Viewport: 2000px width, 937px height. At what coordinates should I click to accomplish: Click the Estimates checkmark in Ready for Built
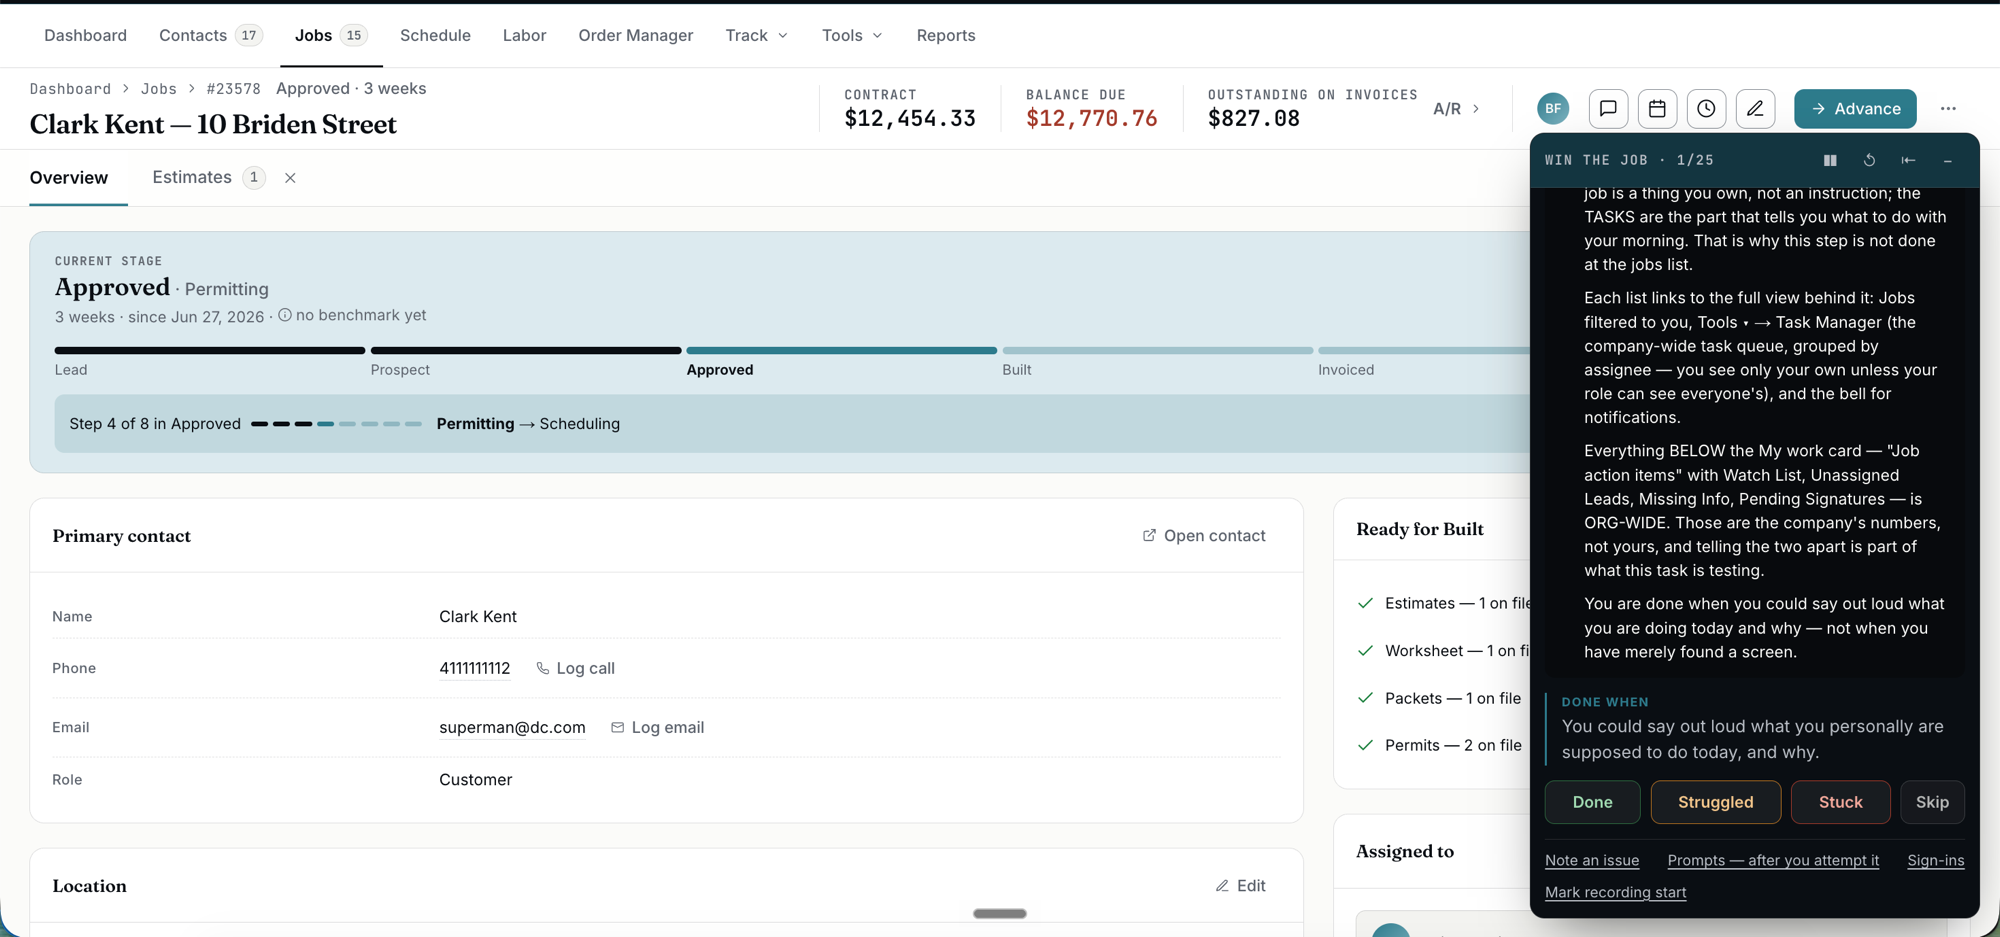(1366, 603)
